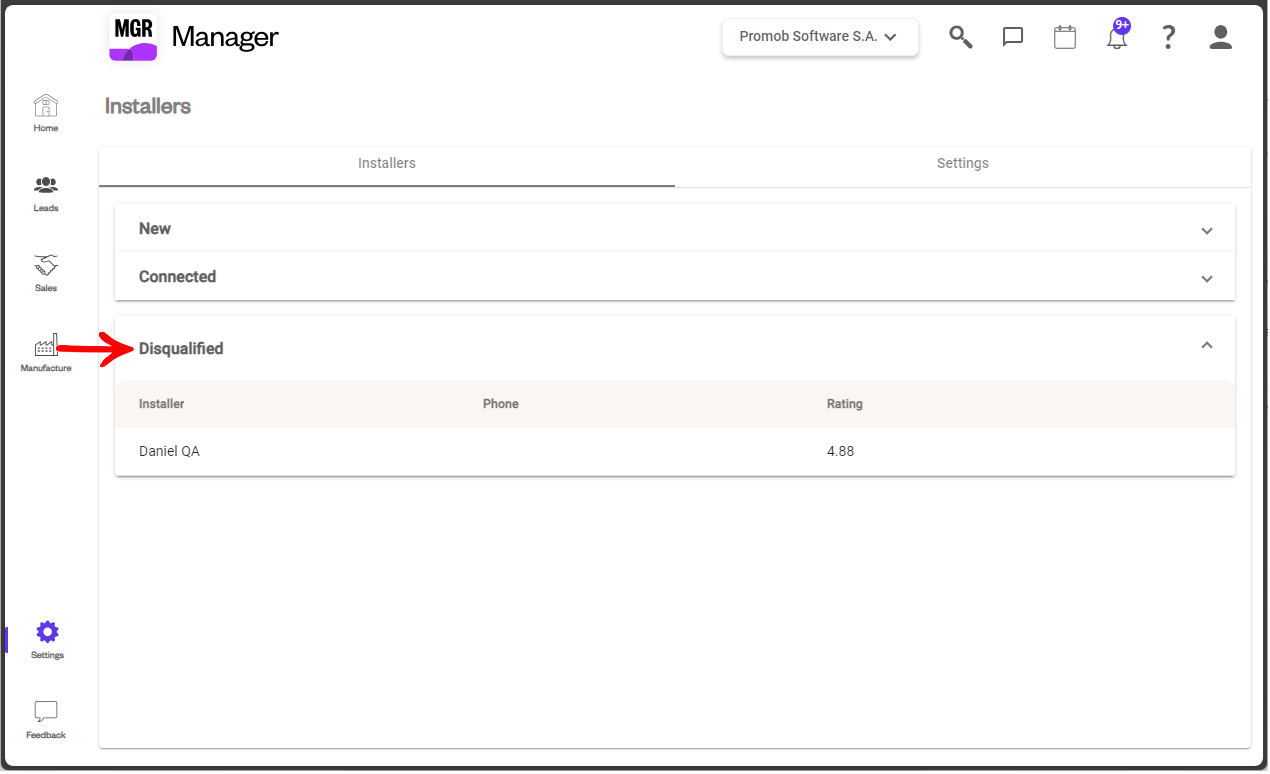The height and width of the screenshot is (774, 1270).
Task: Switch to the Settings tab
Action: 963,163
